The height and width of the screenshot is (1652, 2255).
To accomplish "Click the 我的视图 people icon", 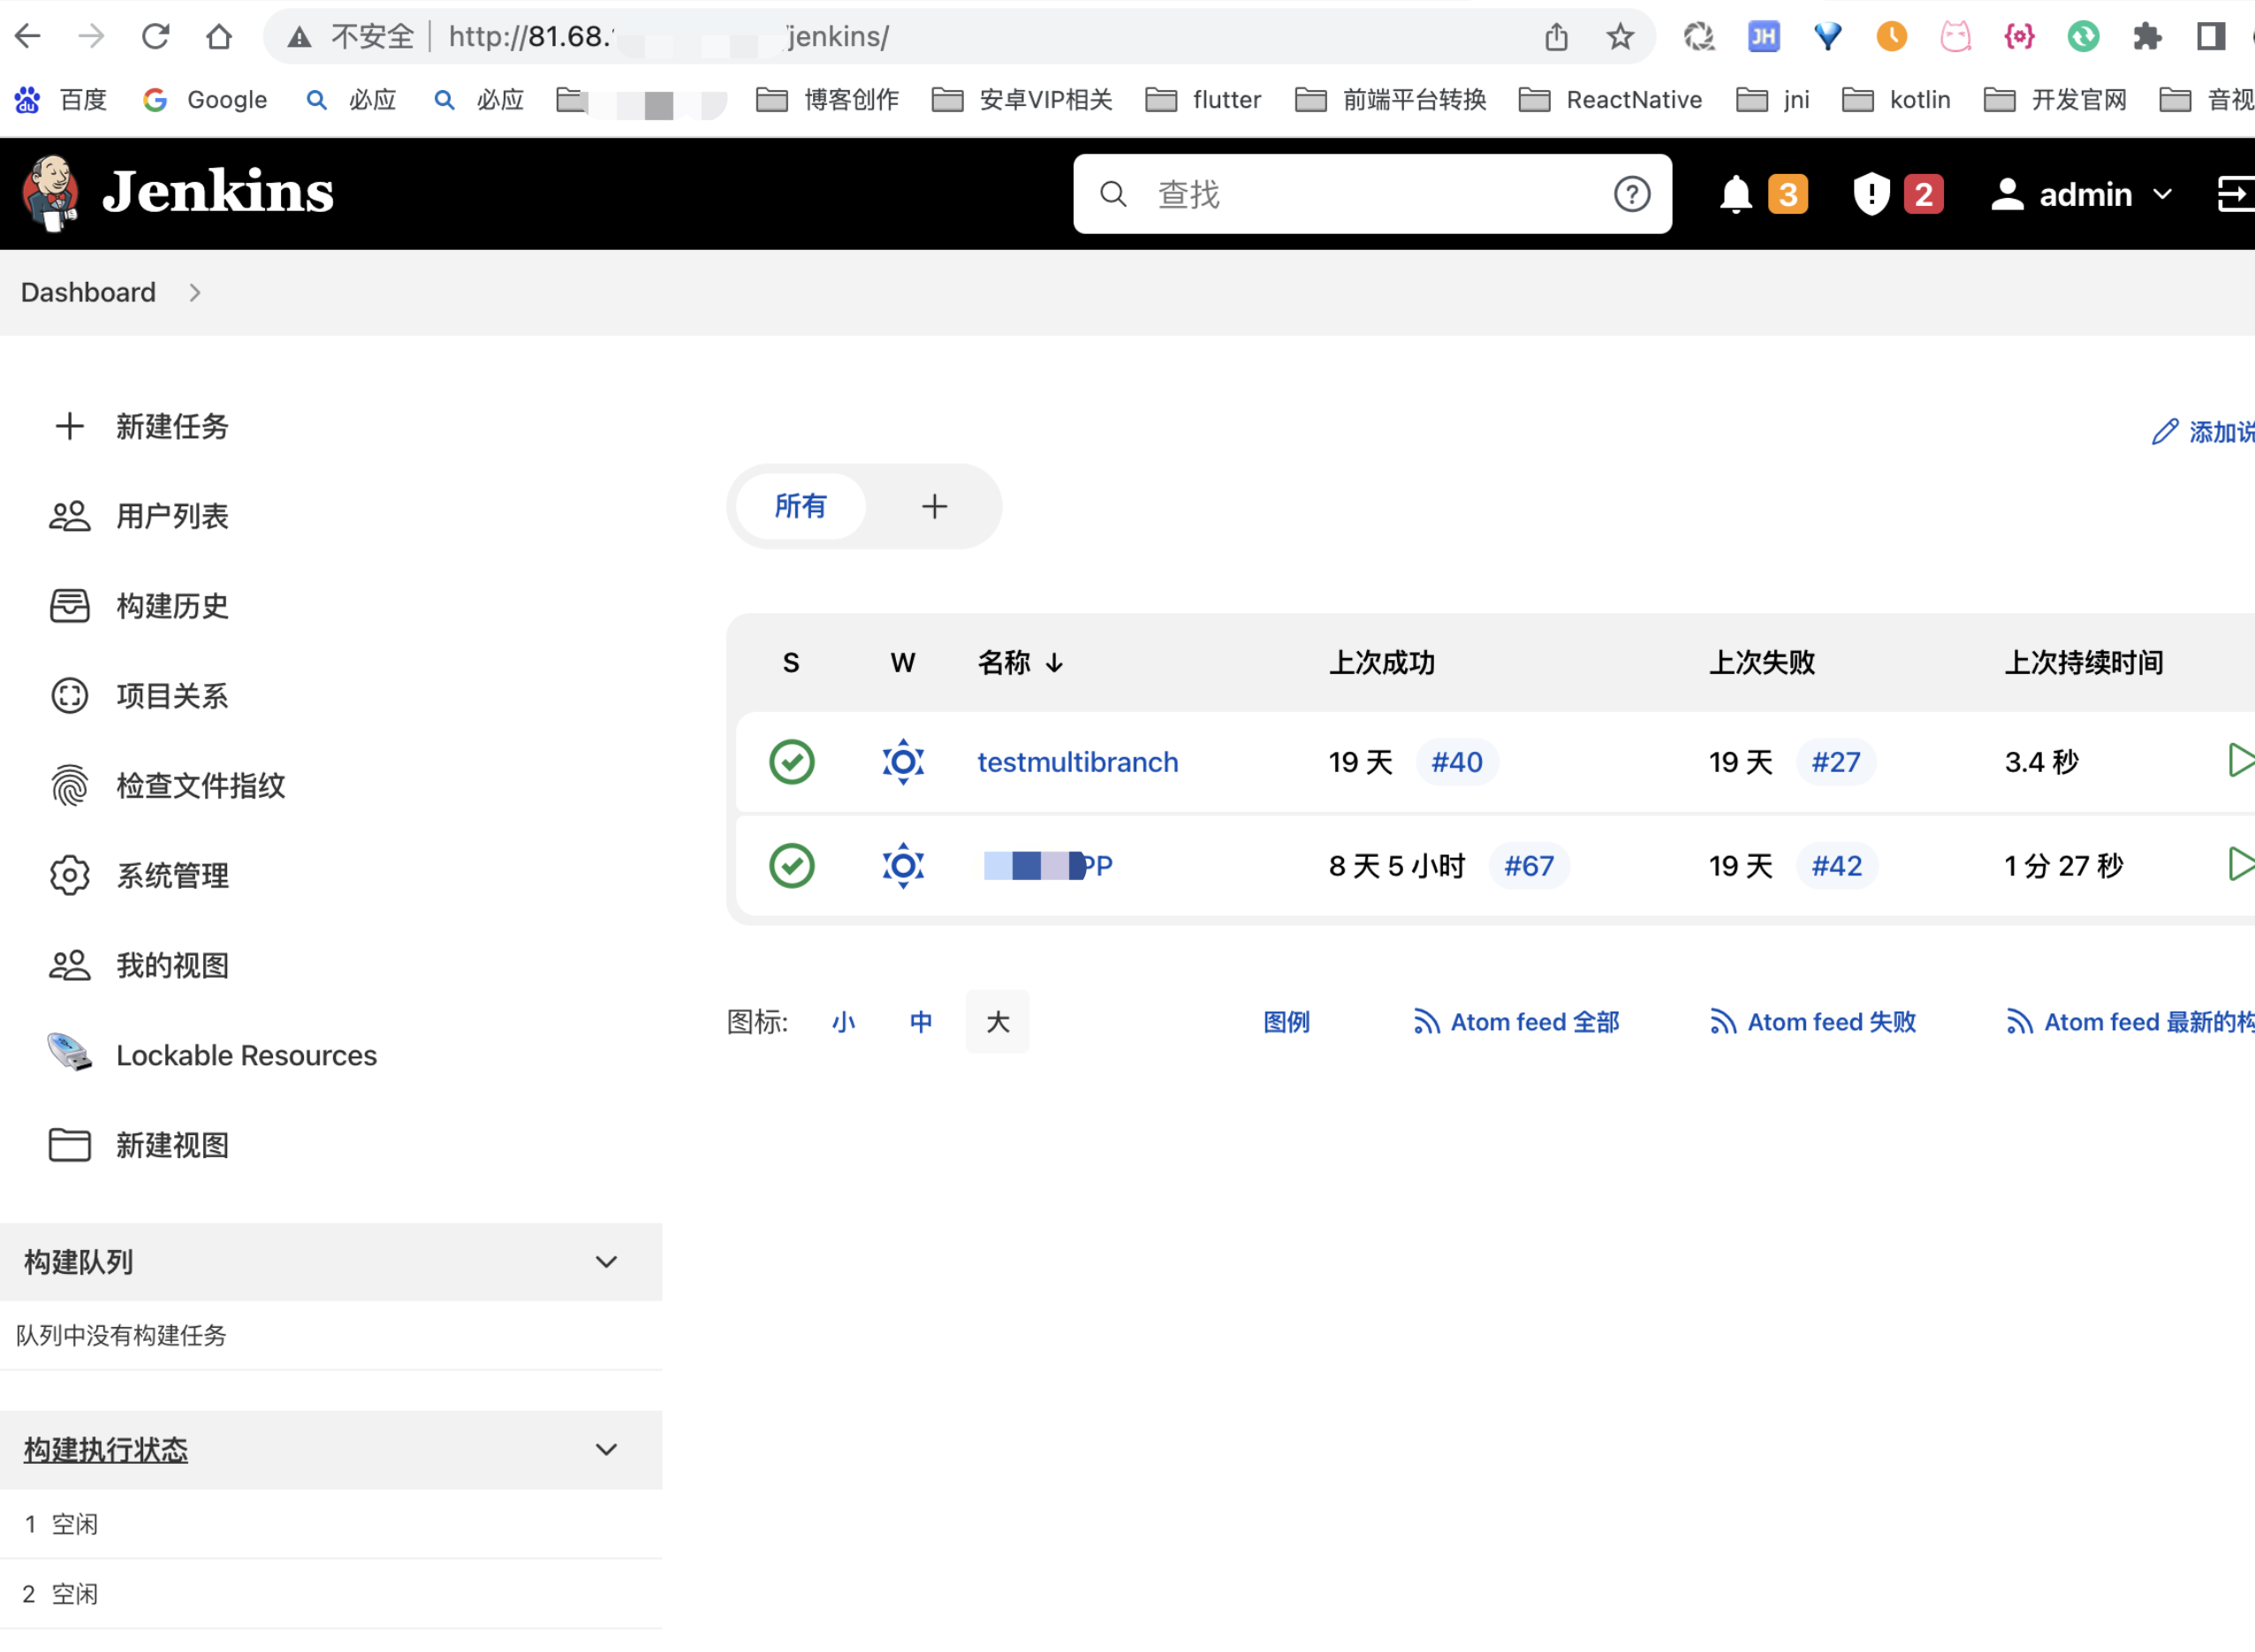I will coord(69,966).
